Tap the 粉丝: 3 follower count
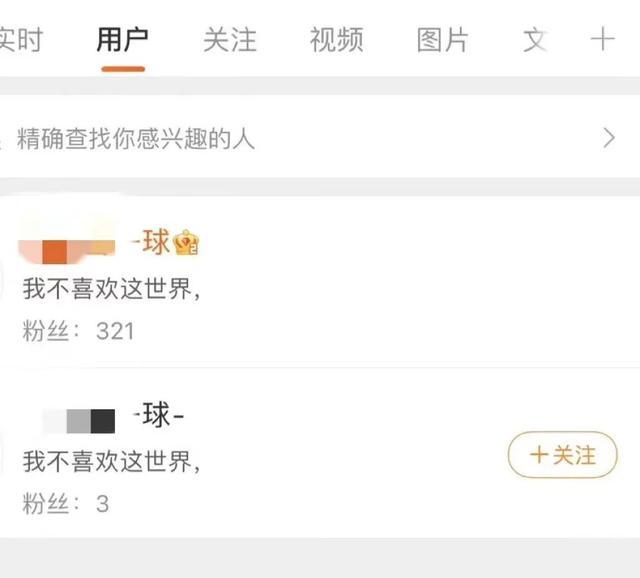 pyautogui.click(x=66, y=503)
